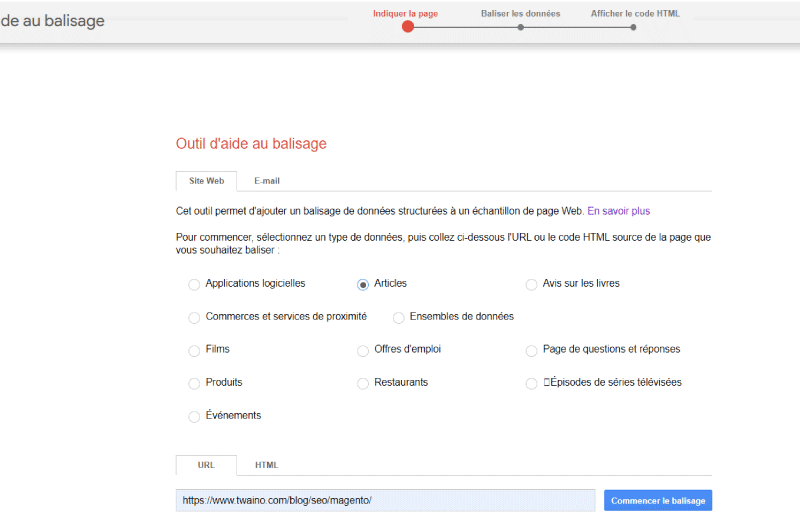Screen dimensions: 800x530
Task: Switch to the Site Web tab
Action: pyautogui.click(x=206, y=181)
